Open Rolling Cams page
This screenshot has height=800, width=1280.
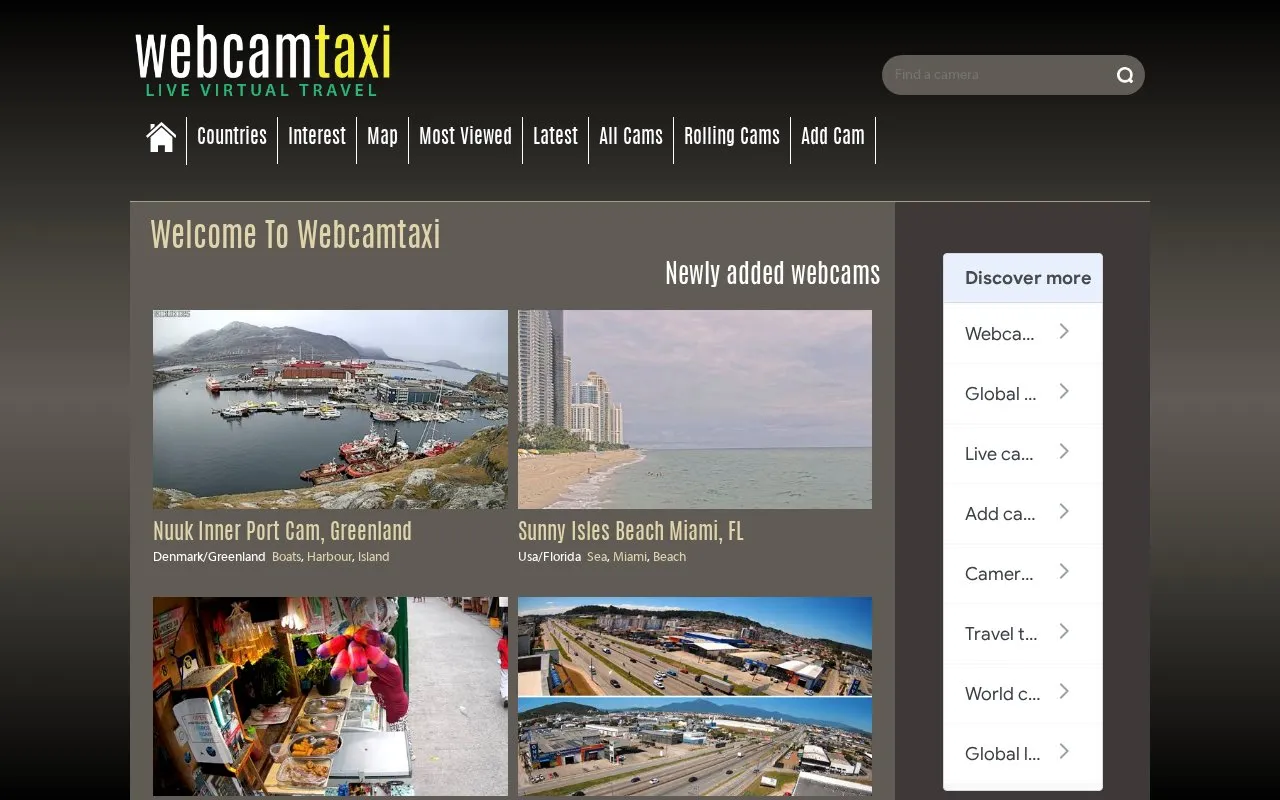(x=732, y=136)
